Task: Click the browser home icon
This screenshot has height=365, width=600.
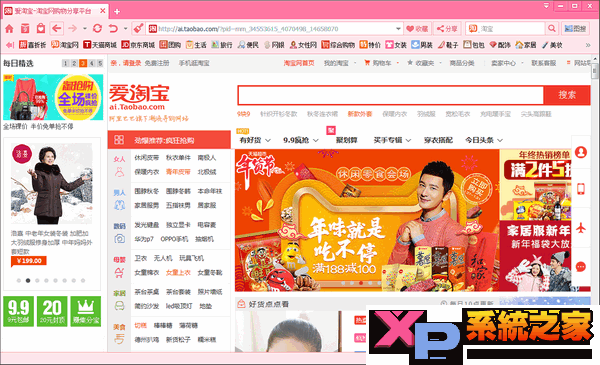Action: click(9, 29)
